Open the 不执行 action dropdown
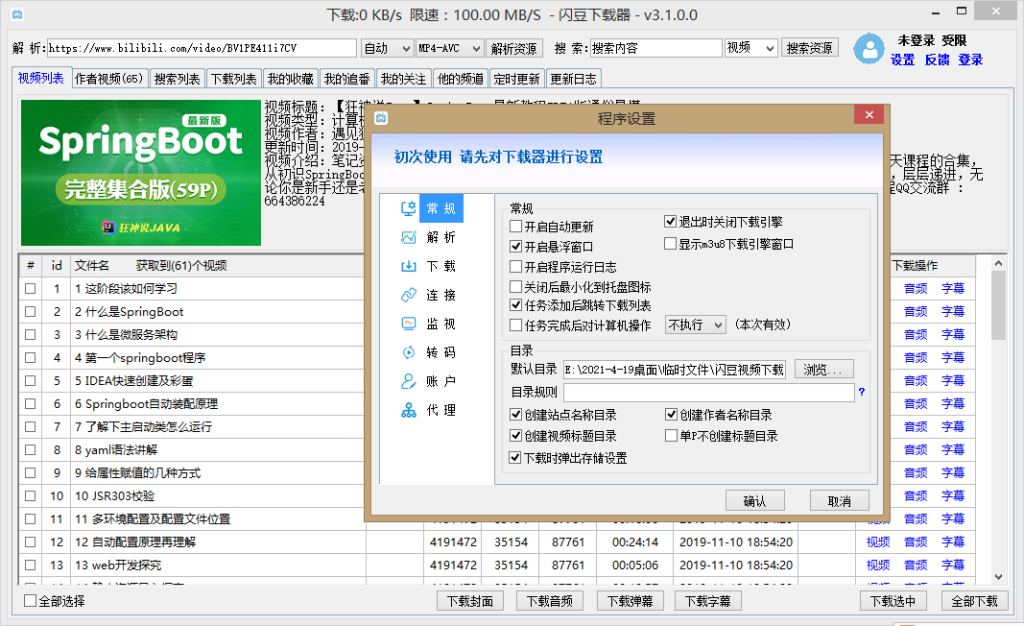This screenshot has height=626, width=1024. (x=694, y=324)
